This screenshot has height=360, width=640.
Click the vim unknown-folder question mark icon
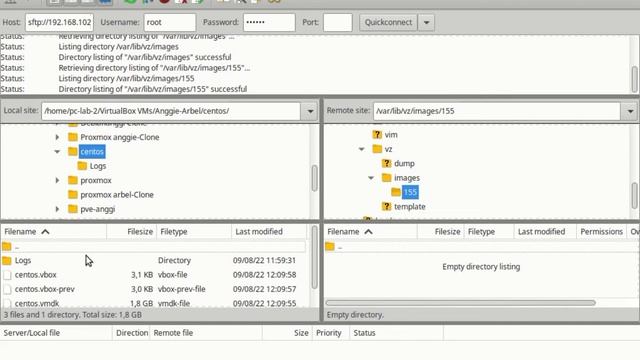377,134
